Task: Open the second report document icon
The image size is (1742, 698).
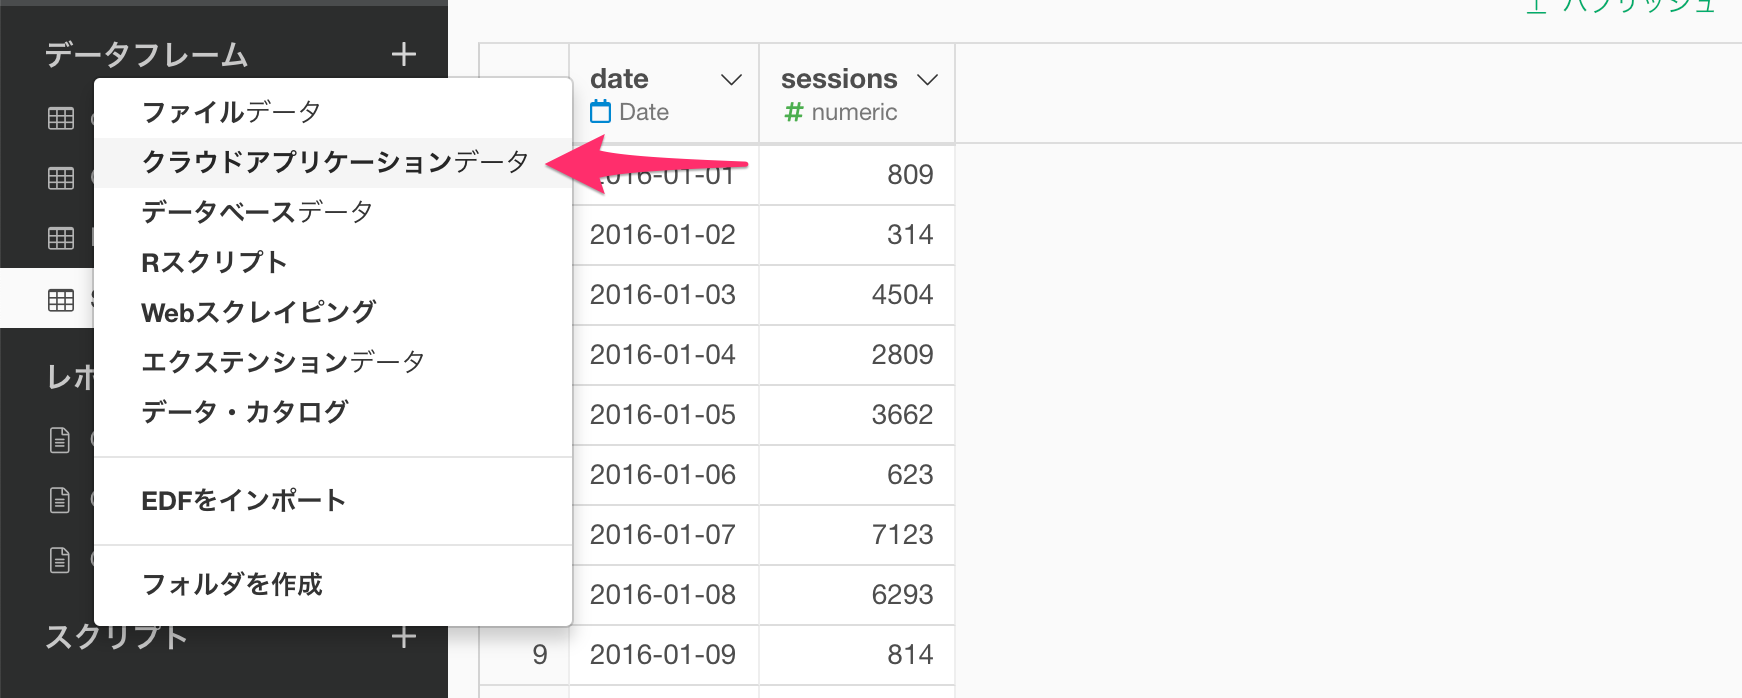Action: (60, 499)
